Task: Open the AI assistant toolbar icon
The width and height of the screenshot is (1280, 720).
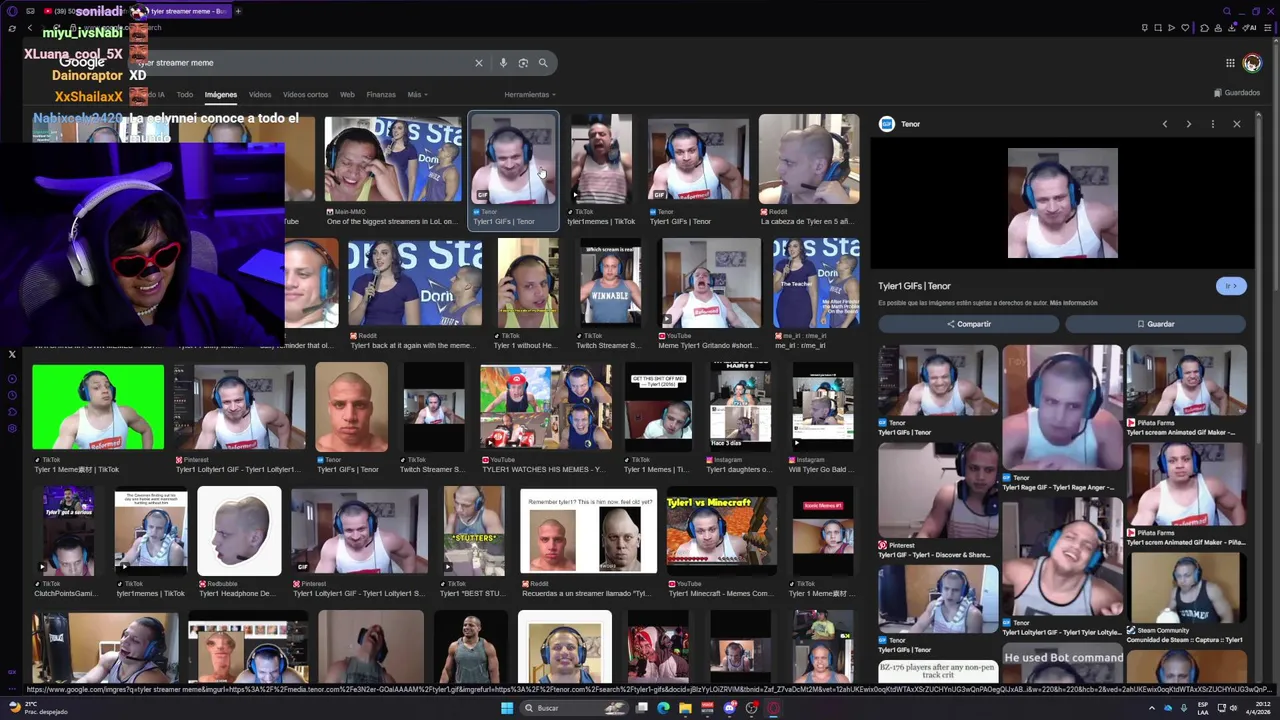Action: 1249,28
